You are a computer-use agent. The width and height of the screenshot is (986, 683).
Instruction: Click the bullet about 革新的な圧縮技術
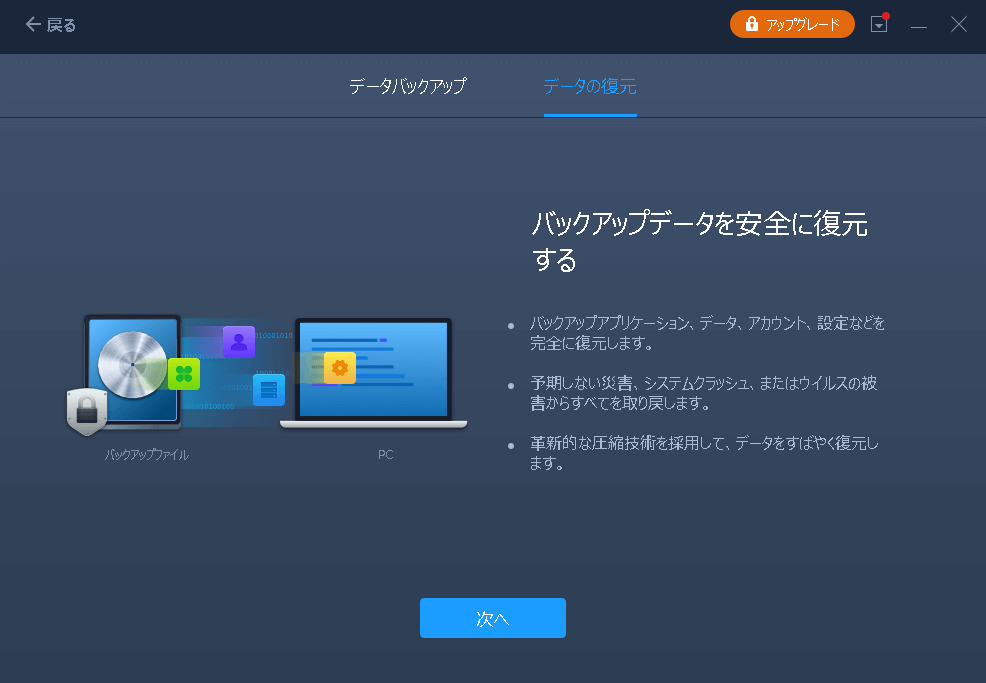705,453
